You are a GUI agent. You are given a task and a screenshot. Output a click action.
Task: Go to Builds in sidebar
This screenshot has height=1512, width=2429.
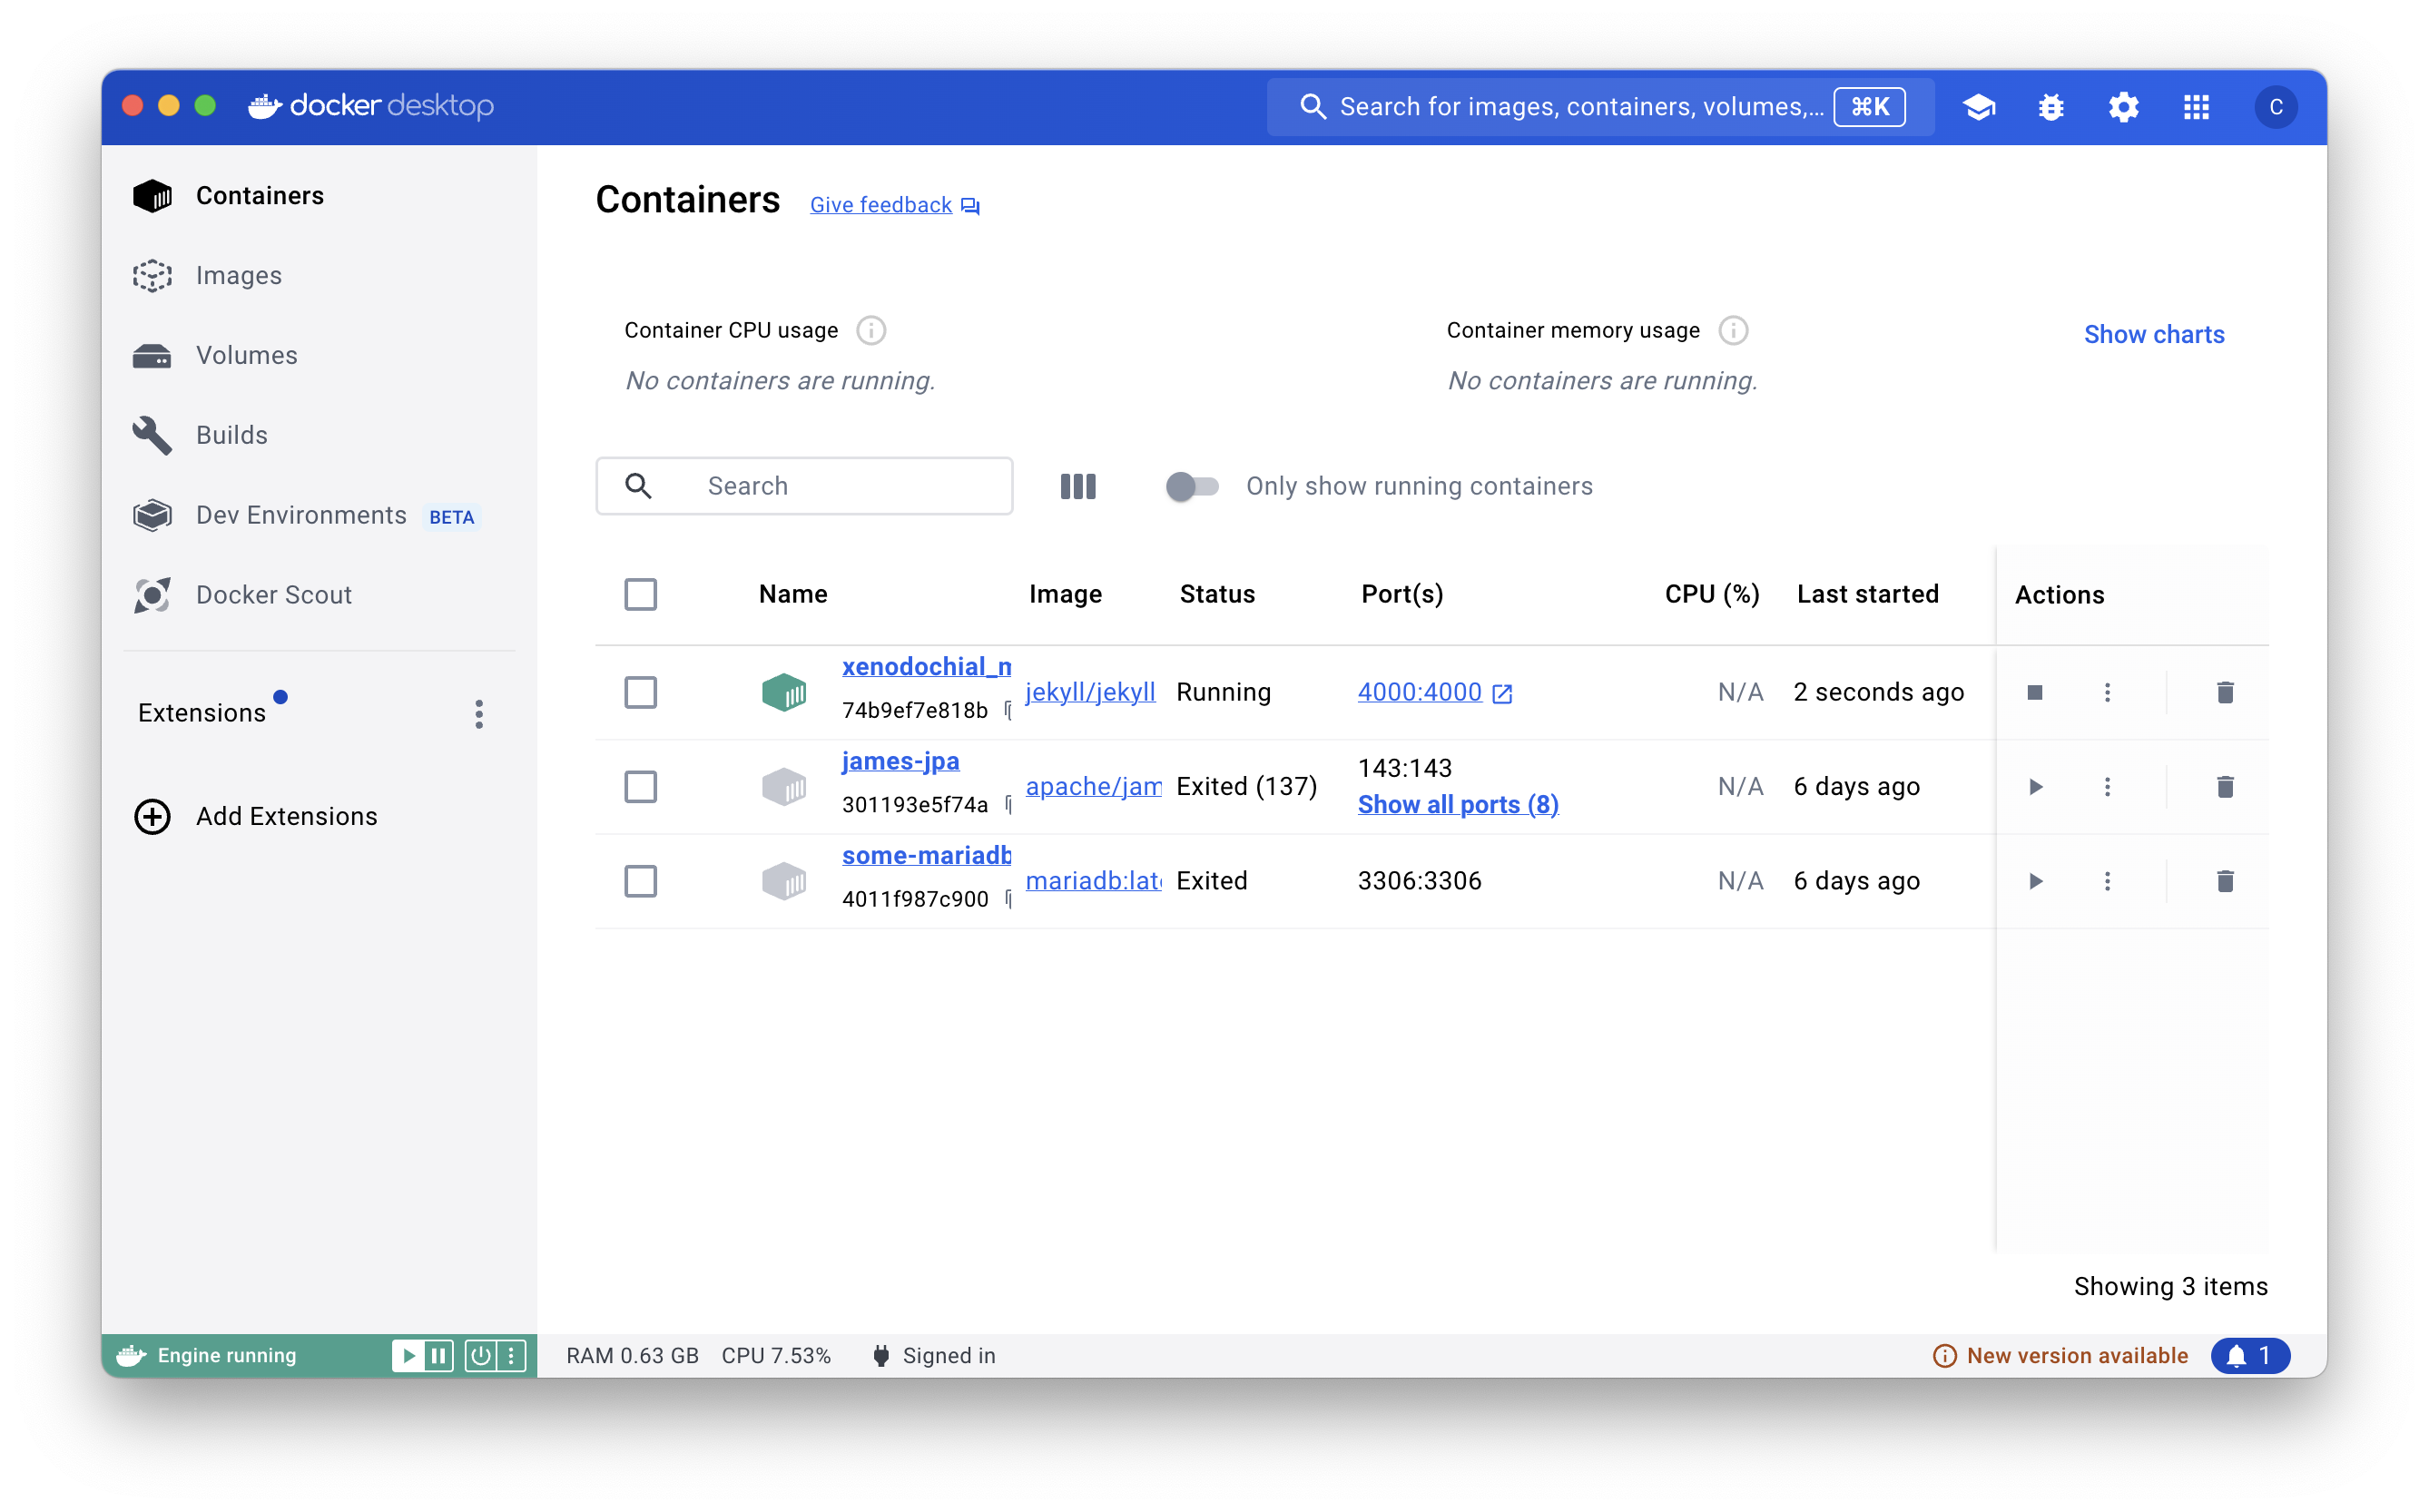tap(318, 436)
